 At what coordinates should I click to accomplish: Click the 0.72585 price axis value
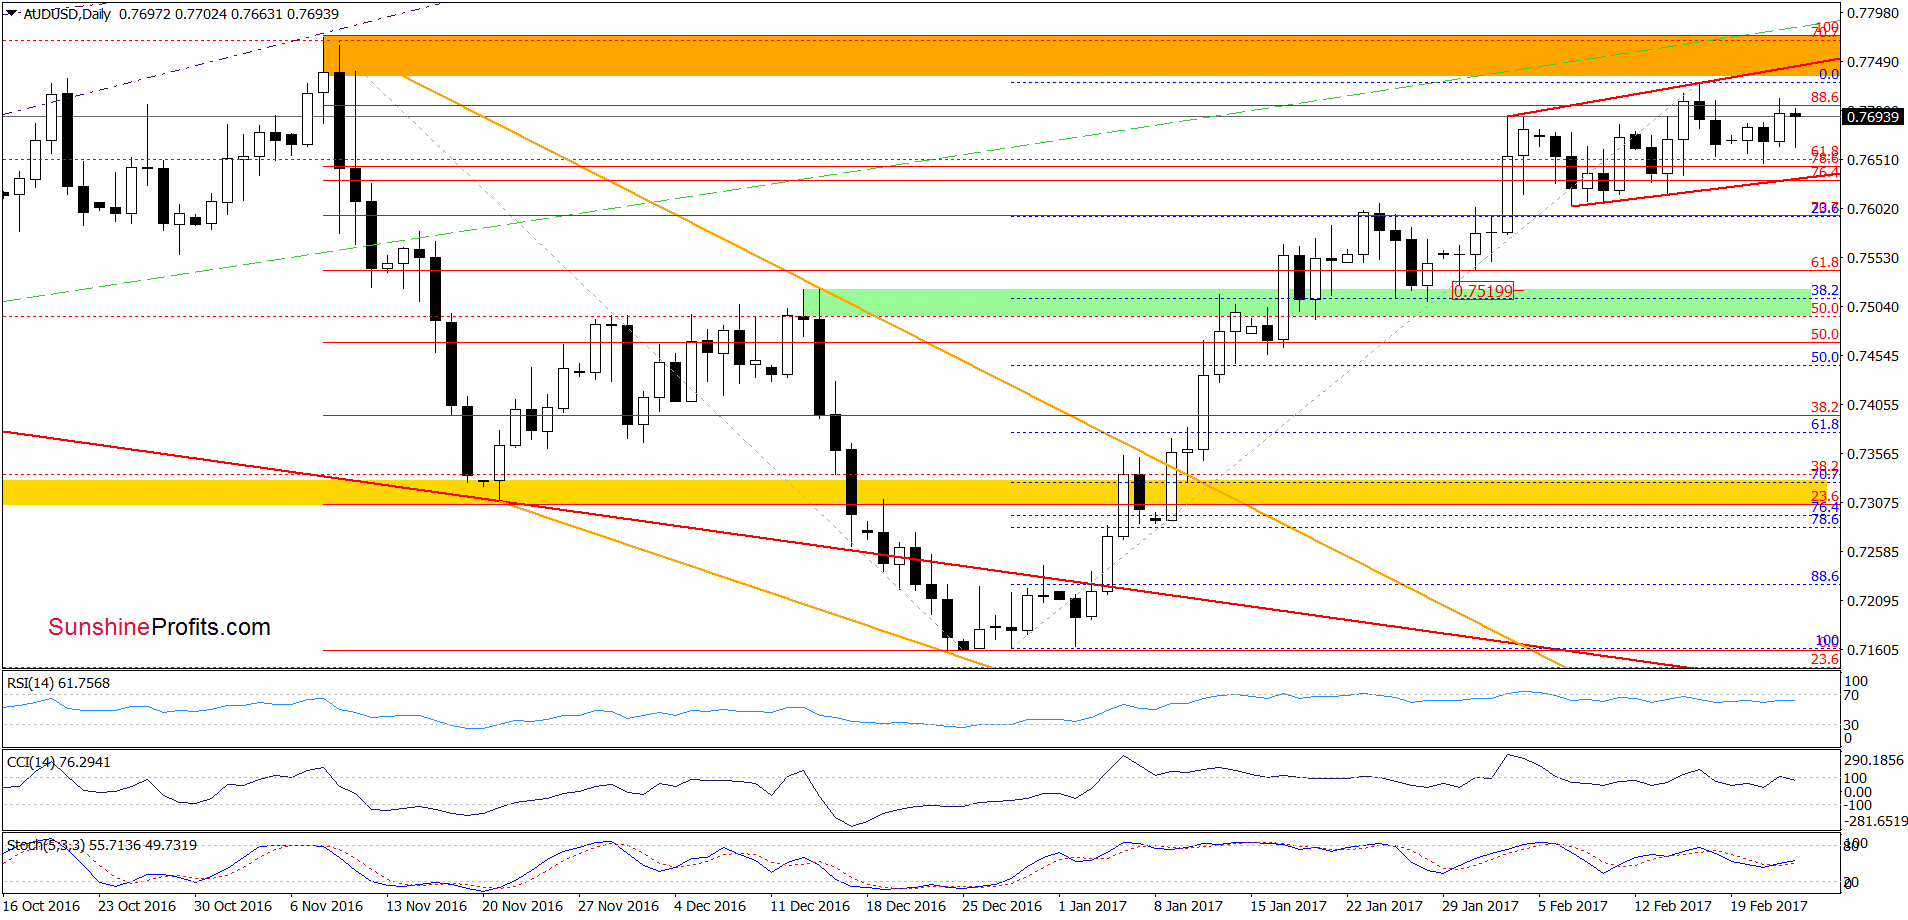pyautogui.click(x=1872, y=552)
